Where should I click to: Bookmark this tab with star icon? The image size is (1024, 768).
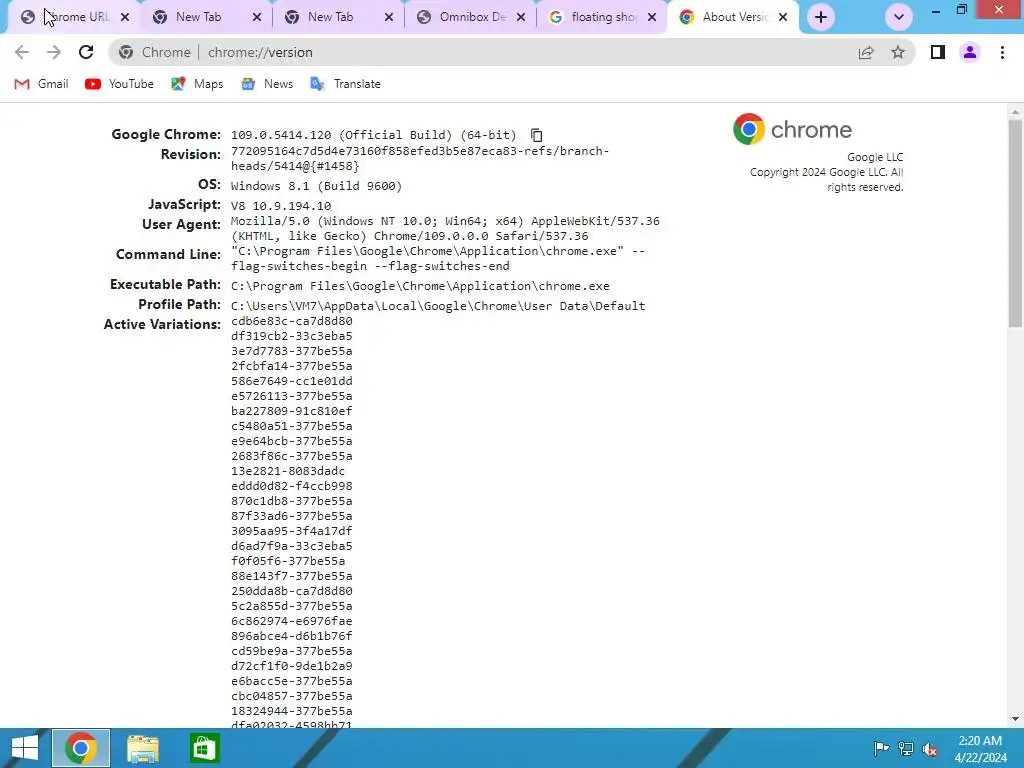point(898,52)
